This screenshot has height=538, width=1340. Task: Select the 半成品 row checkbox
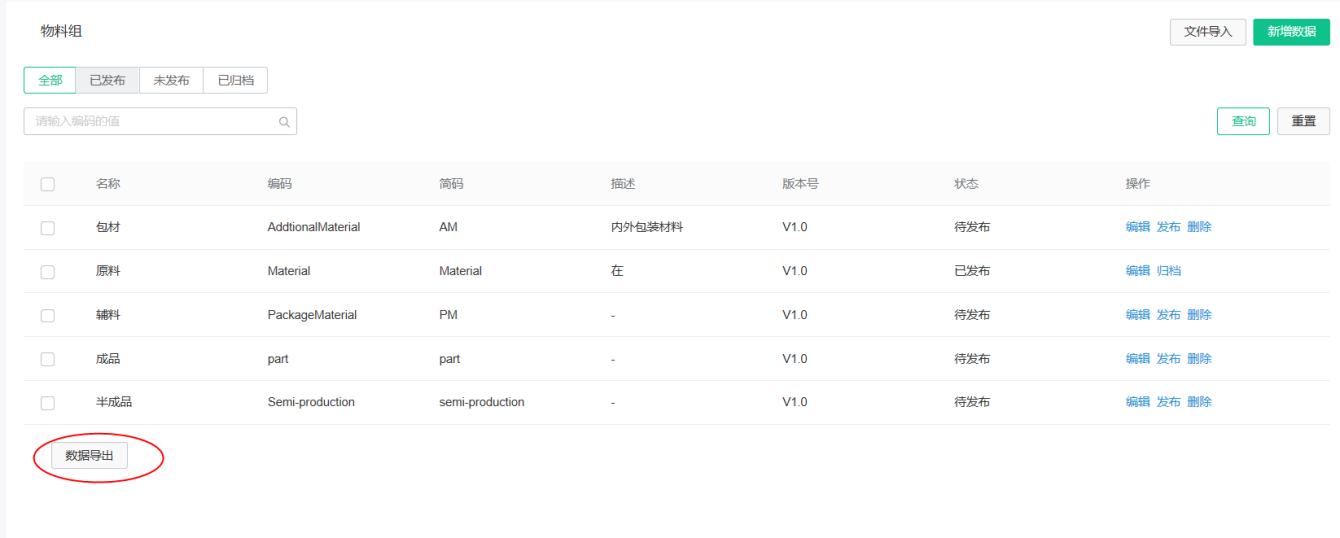47,403
